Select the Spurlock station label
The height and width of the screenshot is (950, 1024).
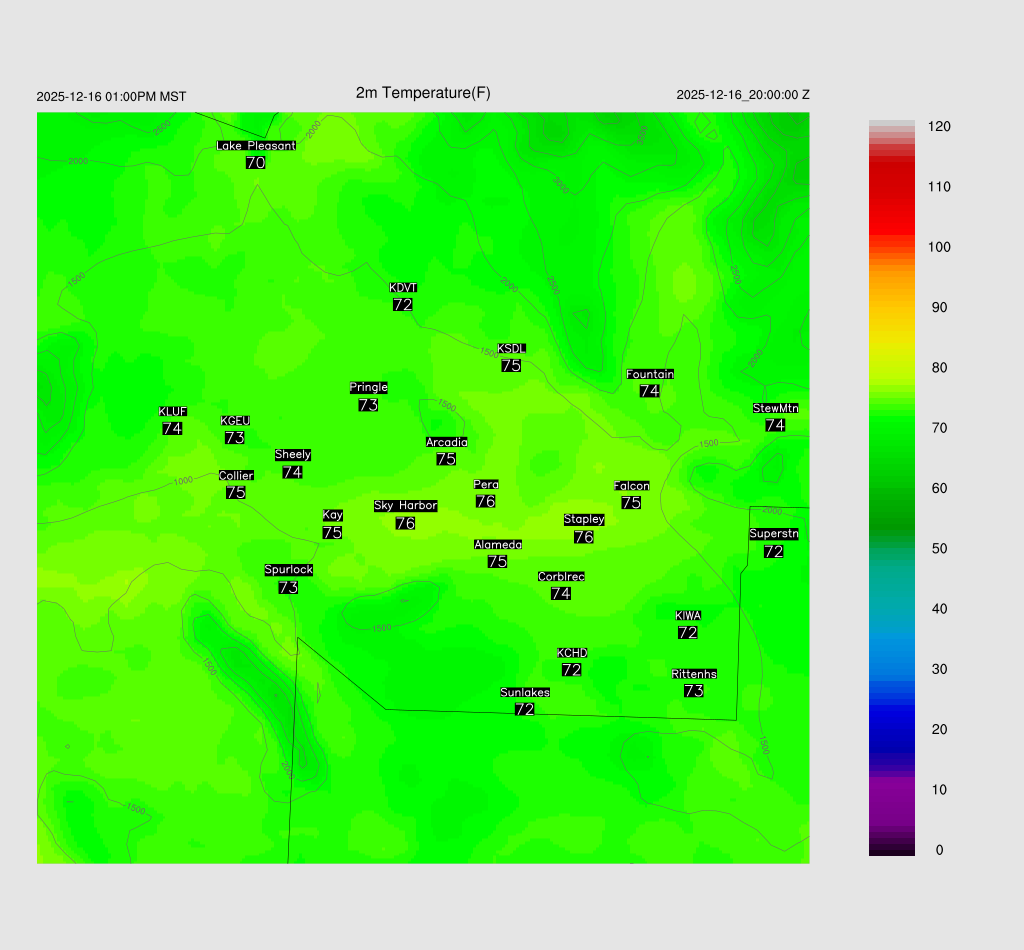(x=288, y=570)
